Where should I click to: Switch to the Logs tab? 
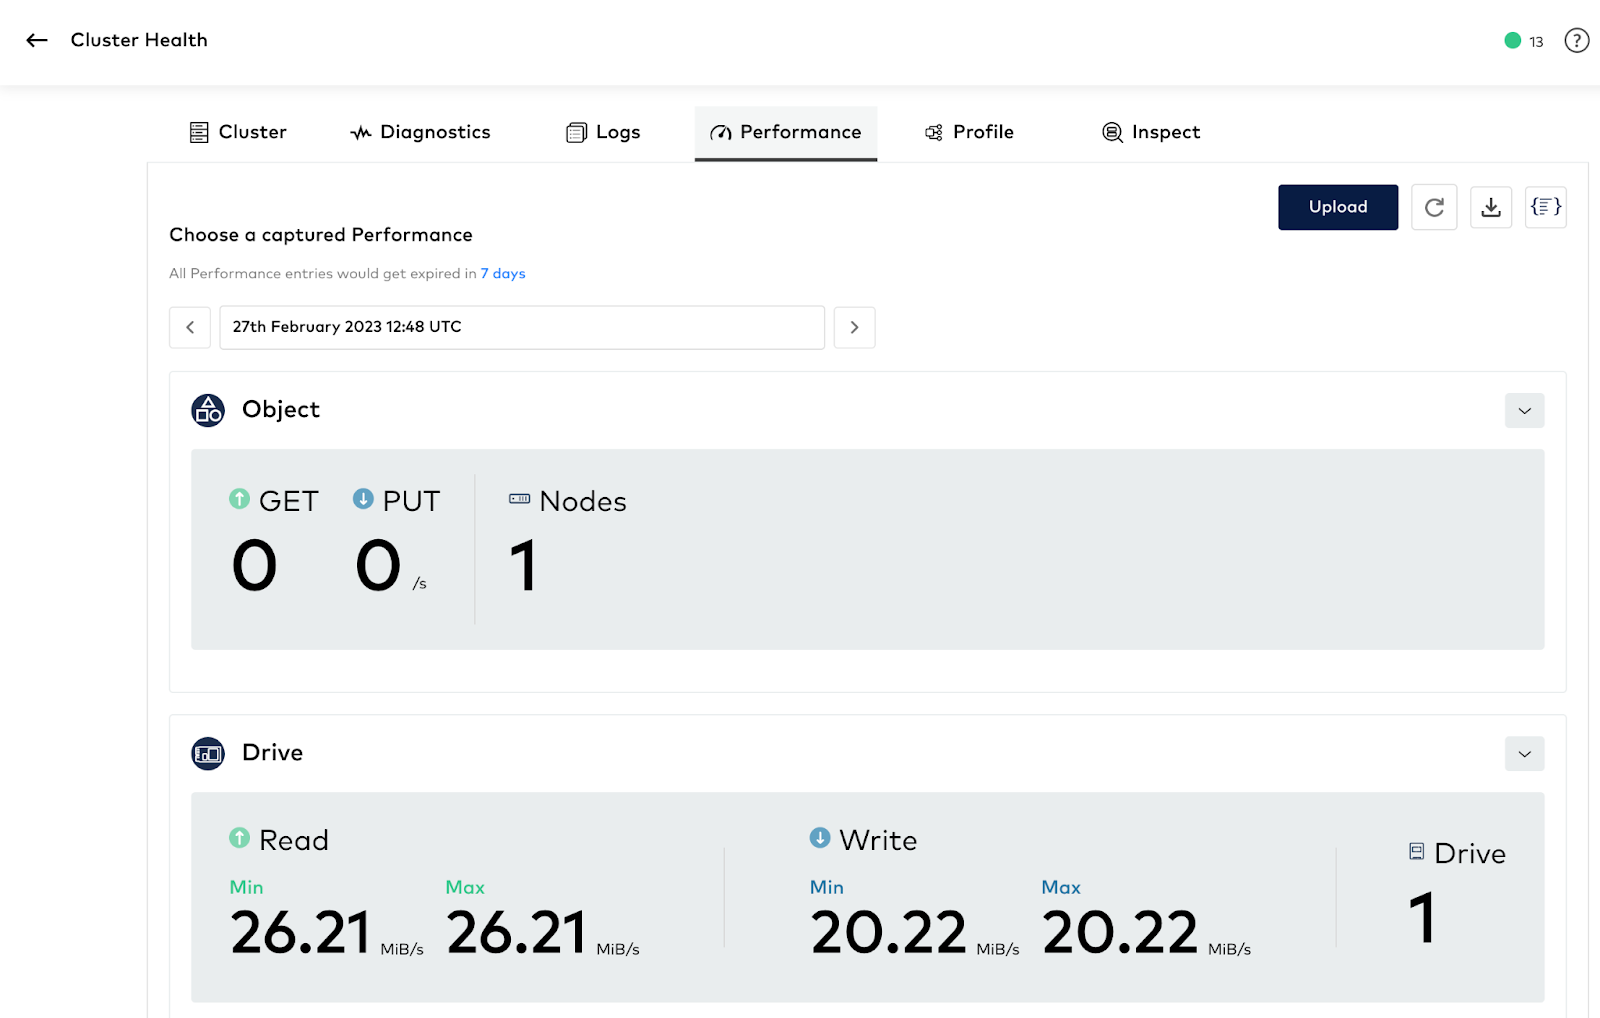(x=603, y=132)
